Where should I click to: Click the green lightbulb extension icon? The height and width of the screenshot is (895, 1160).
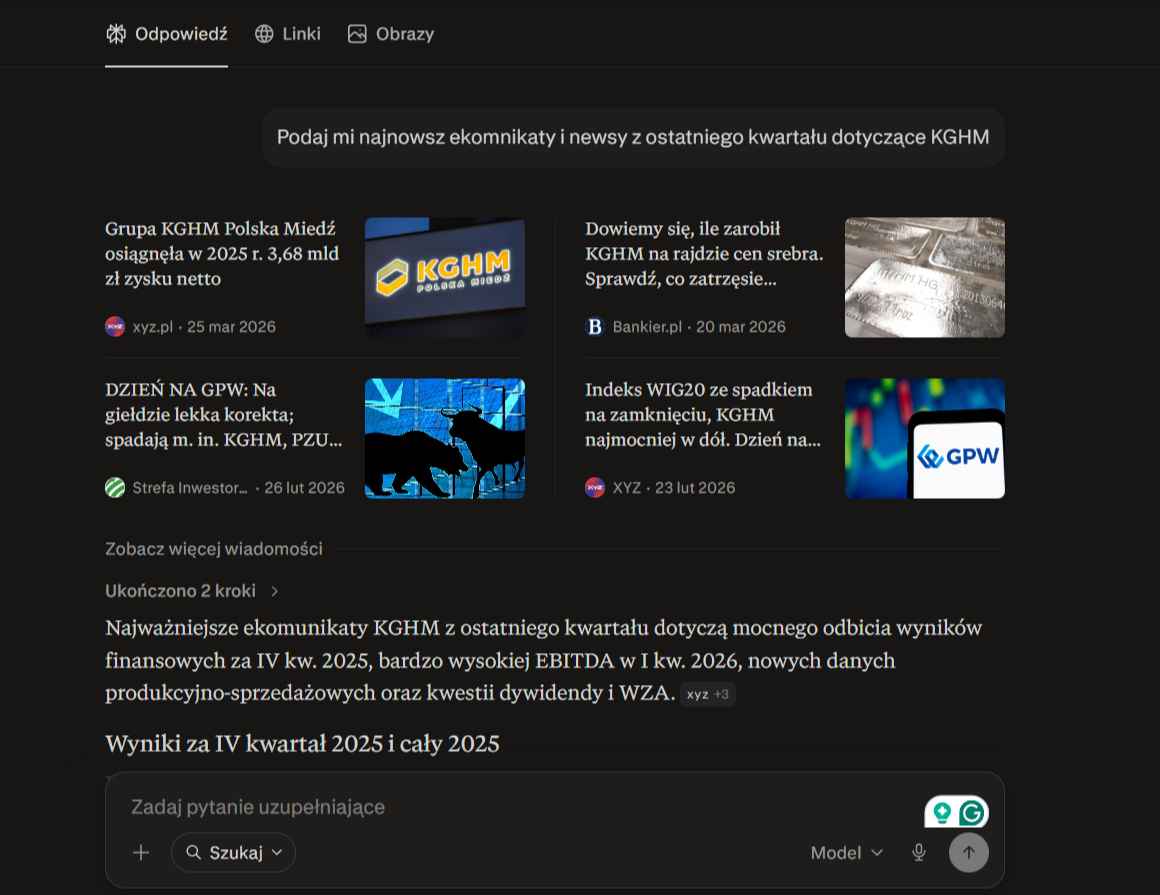point(942,813)
